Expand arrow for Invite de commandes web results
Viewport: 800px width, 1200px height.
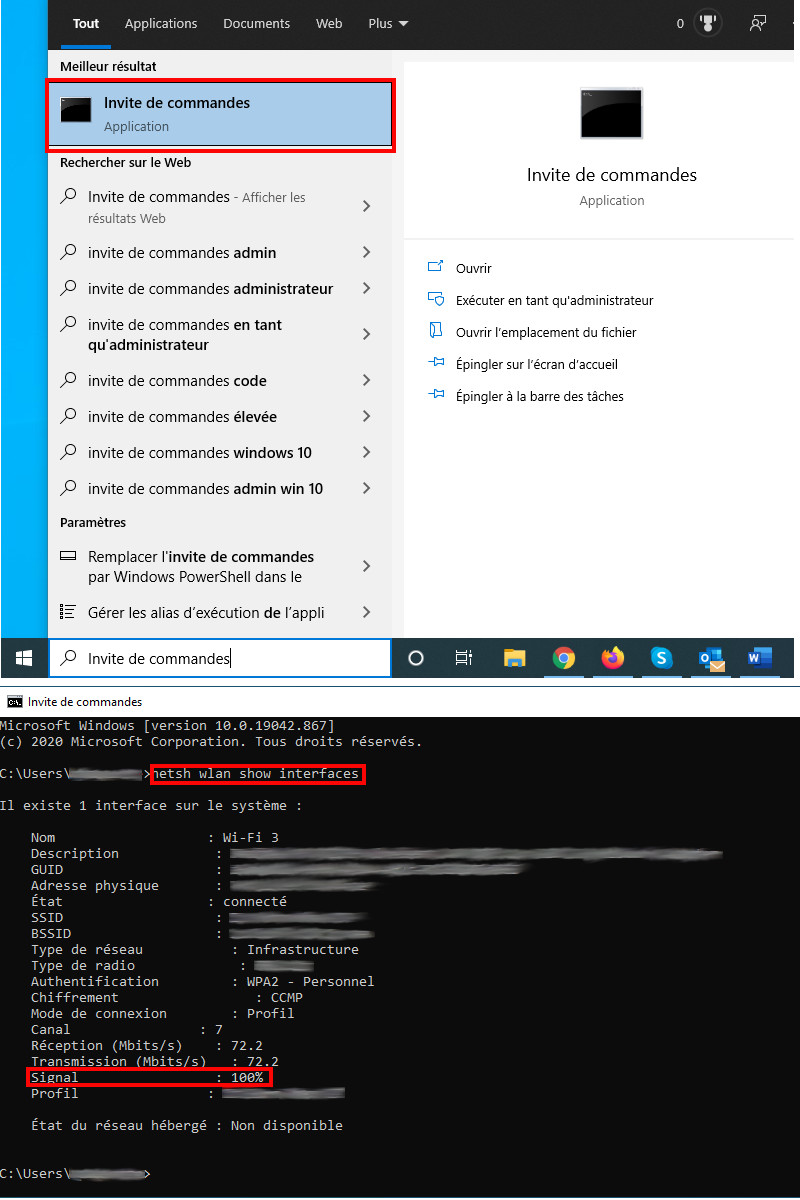click(x=366, y=206)
